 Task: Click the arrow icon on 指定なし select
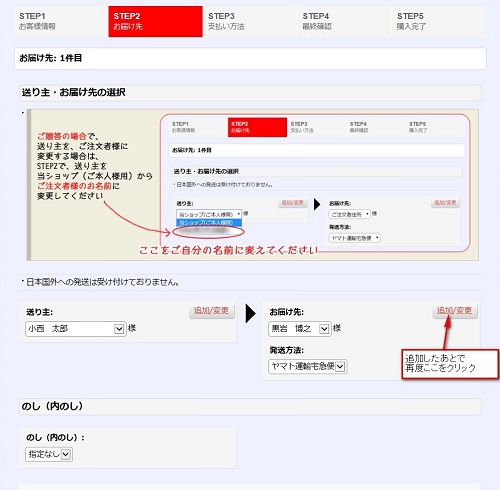pos(66,454)
